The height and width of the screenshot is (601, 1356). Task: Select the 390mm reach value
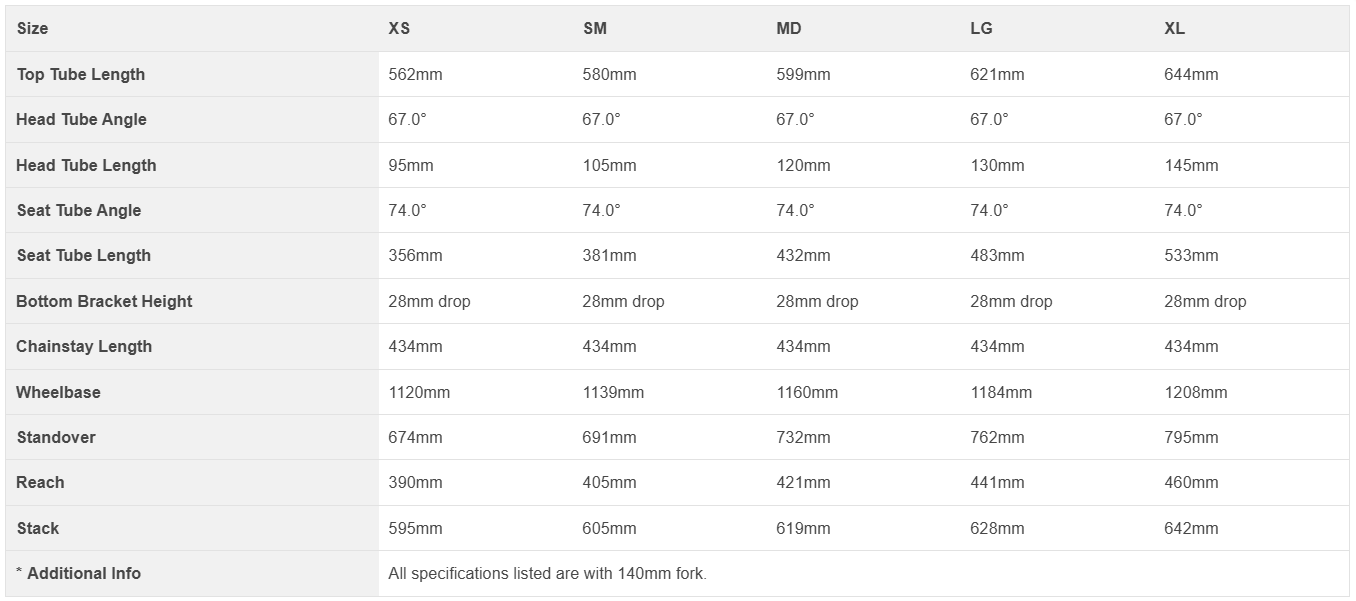415,483
